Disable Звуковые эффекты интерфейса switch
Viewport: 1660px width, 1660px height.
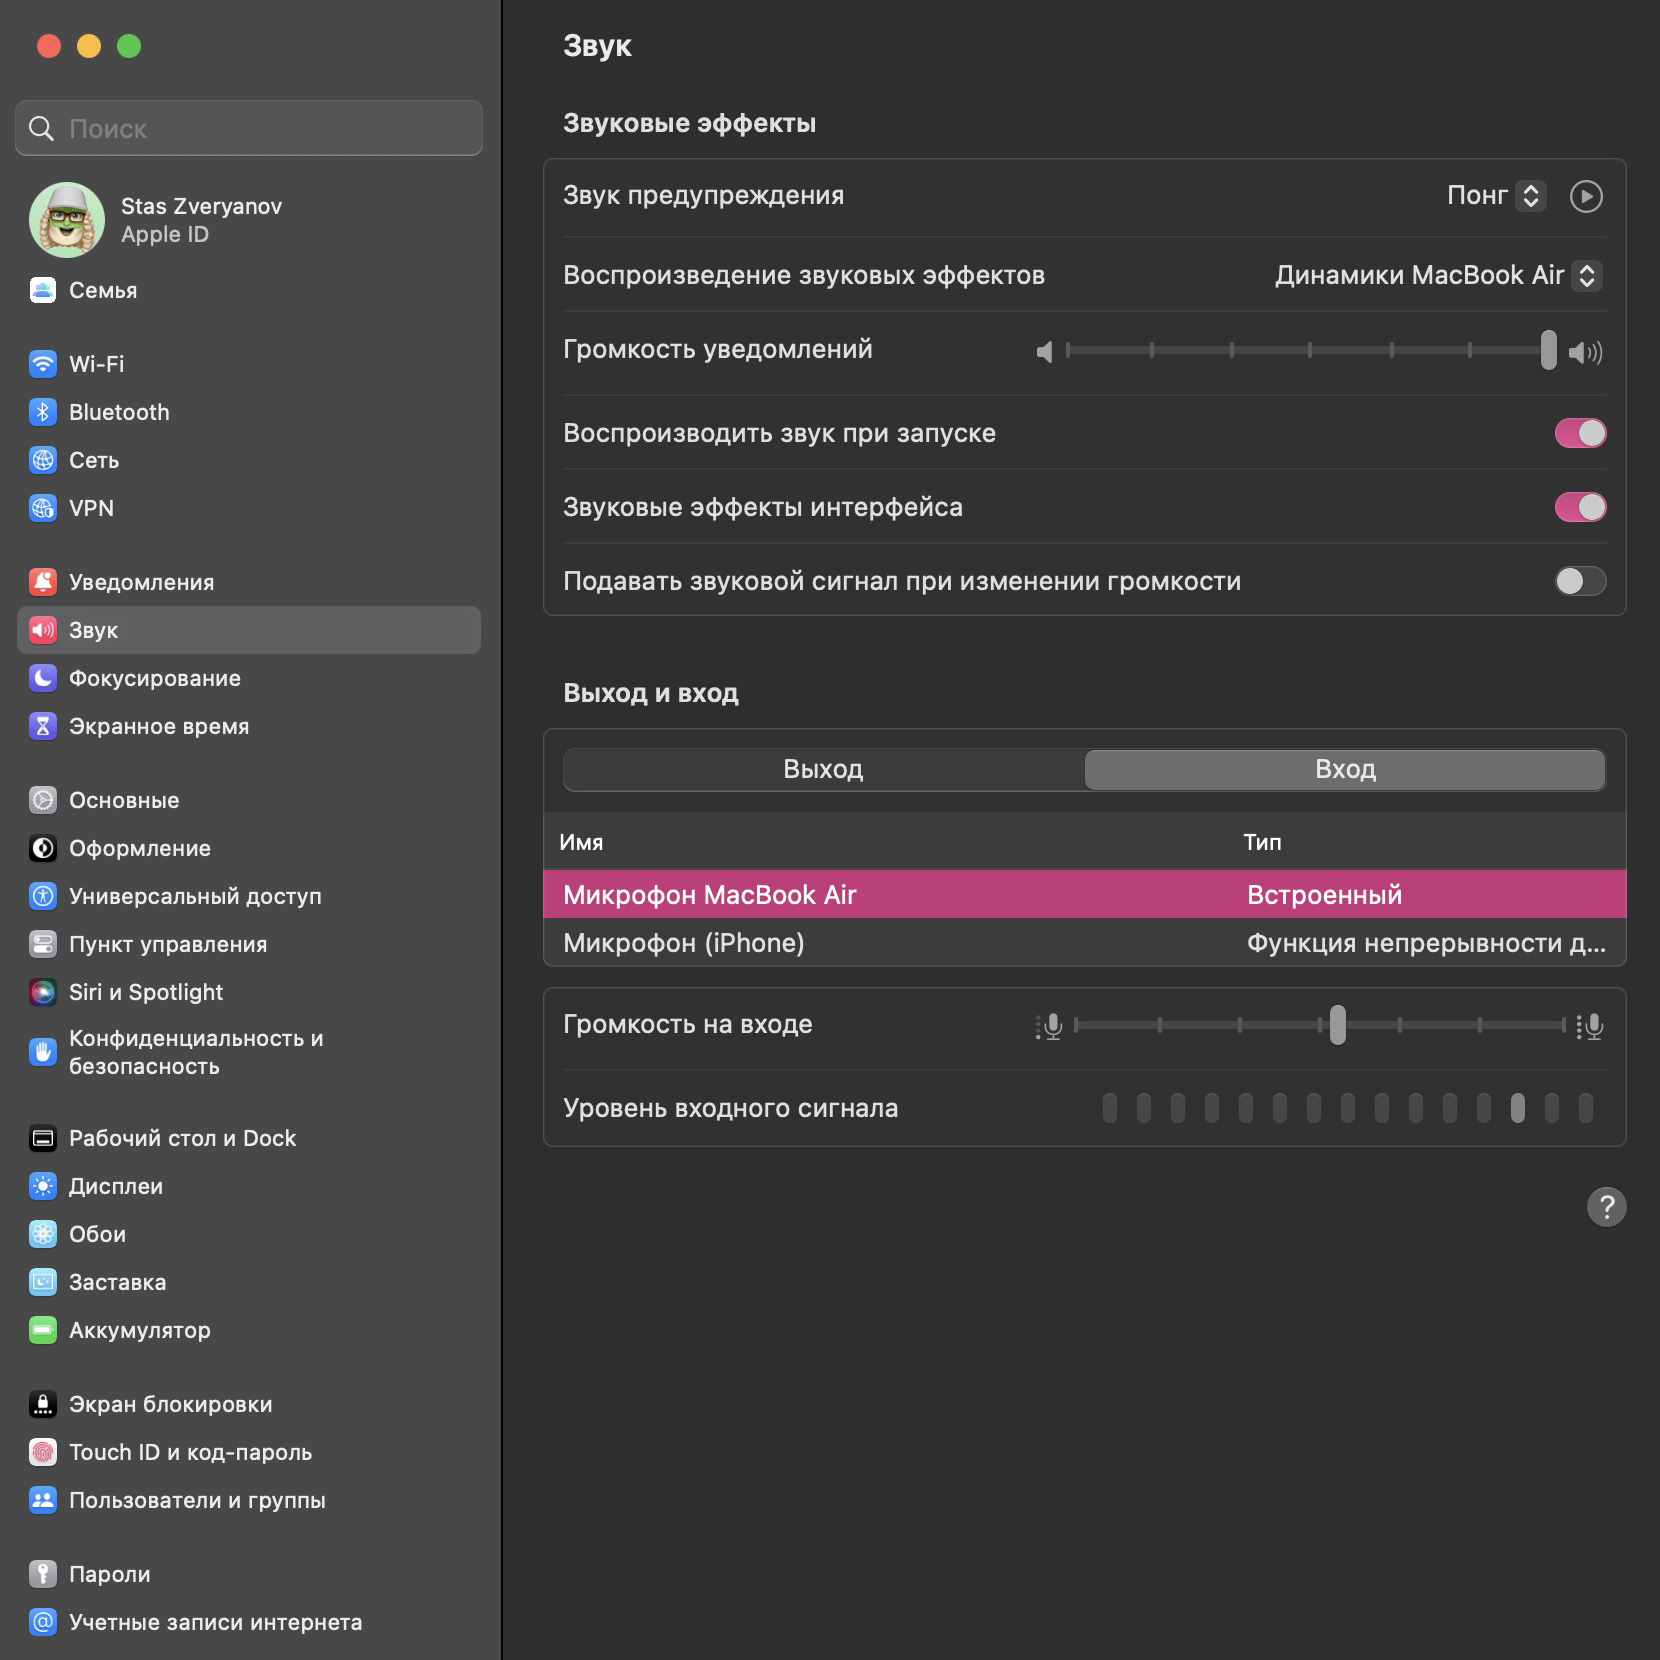(1580, 507)
